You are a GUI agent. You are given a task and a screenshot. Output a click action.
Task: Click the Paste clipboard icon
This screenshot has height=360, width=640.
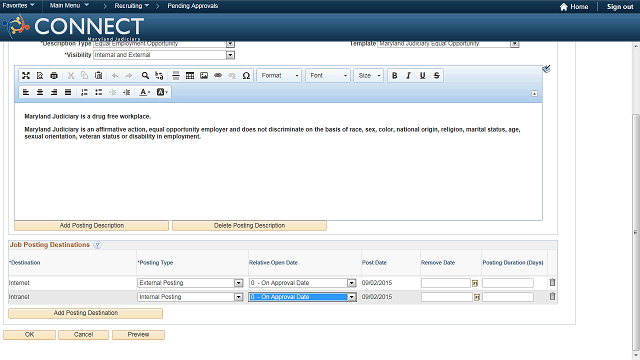pyautogui.click(x=98, y=76)
